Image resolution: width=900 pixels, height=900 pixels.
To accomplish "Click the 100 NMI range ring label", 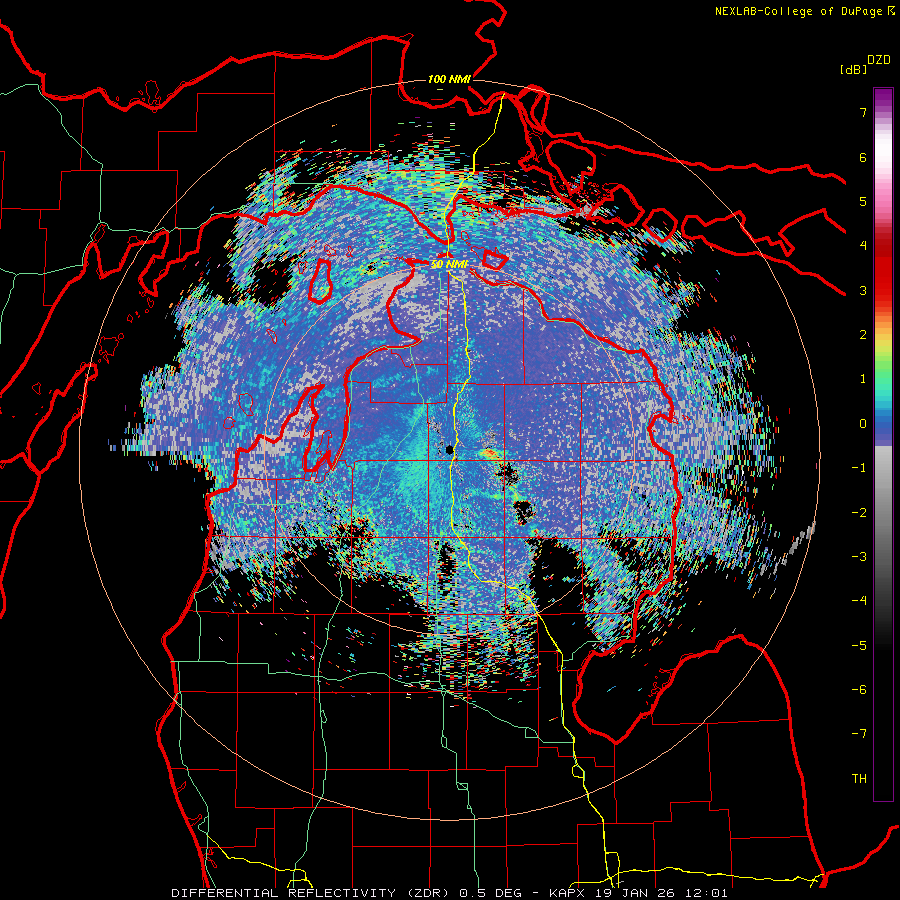I will [x=449, y=79].
